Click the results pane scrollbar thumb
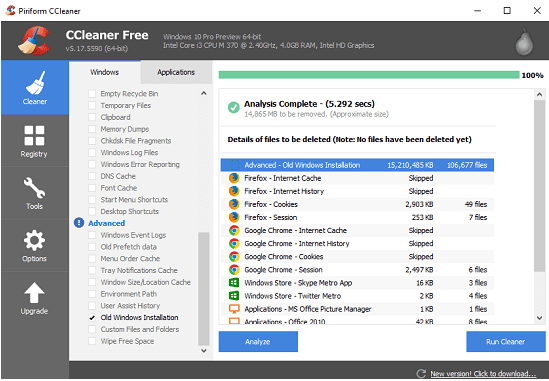Viewport: 549px width, 381px height. pyautogui.click(x=540, y=186)
